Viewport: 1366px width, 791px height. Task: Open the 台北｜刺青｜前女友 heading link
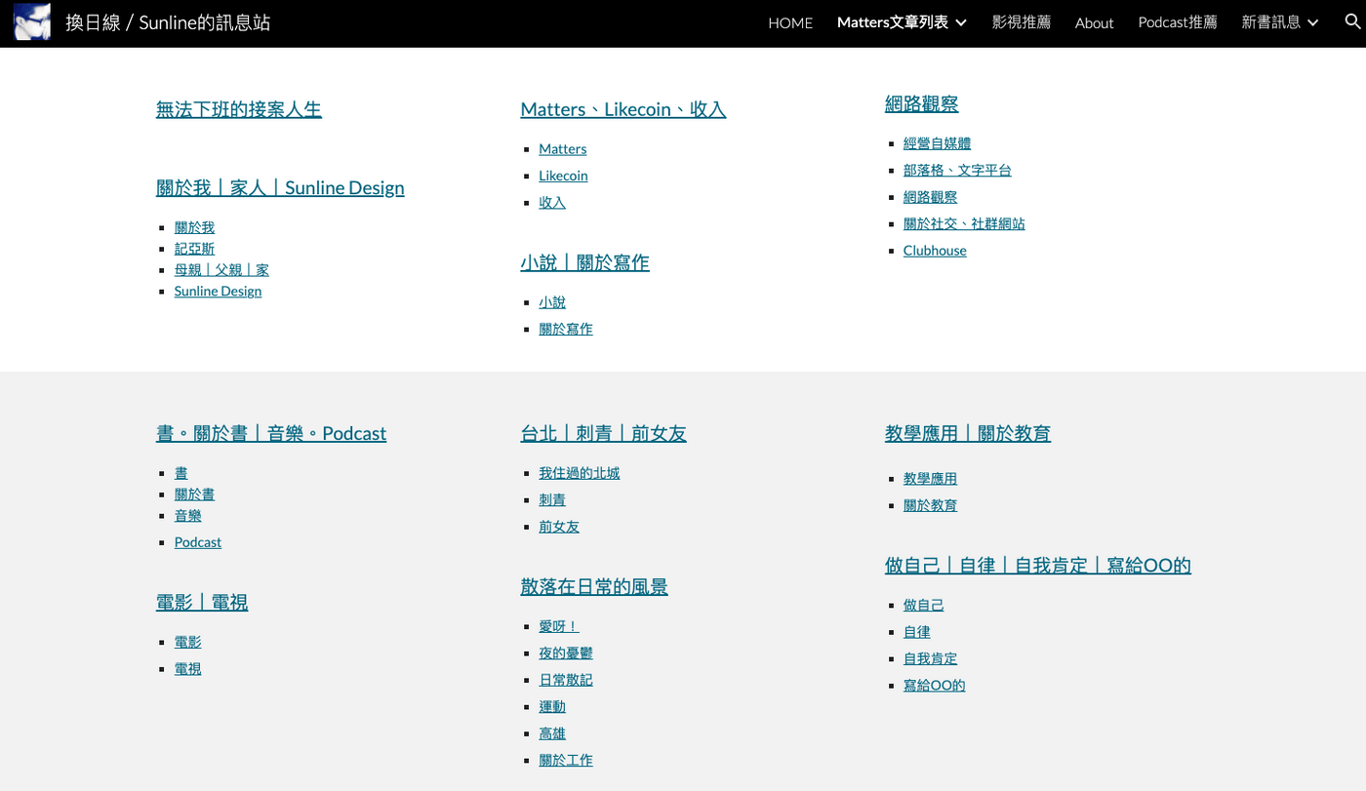(x=603, y=433)
